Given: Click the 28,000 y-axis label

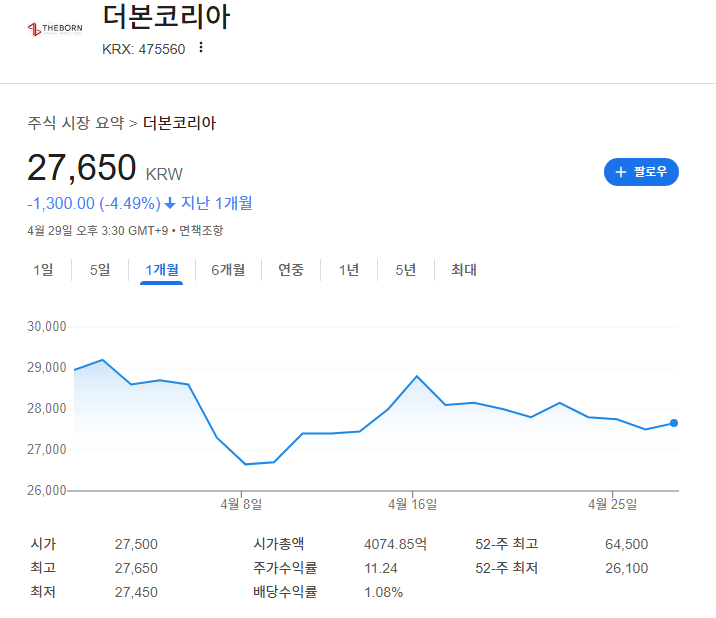Looking at the screenshot, I should coord(47,408).
